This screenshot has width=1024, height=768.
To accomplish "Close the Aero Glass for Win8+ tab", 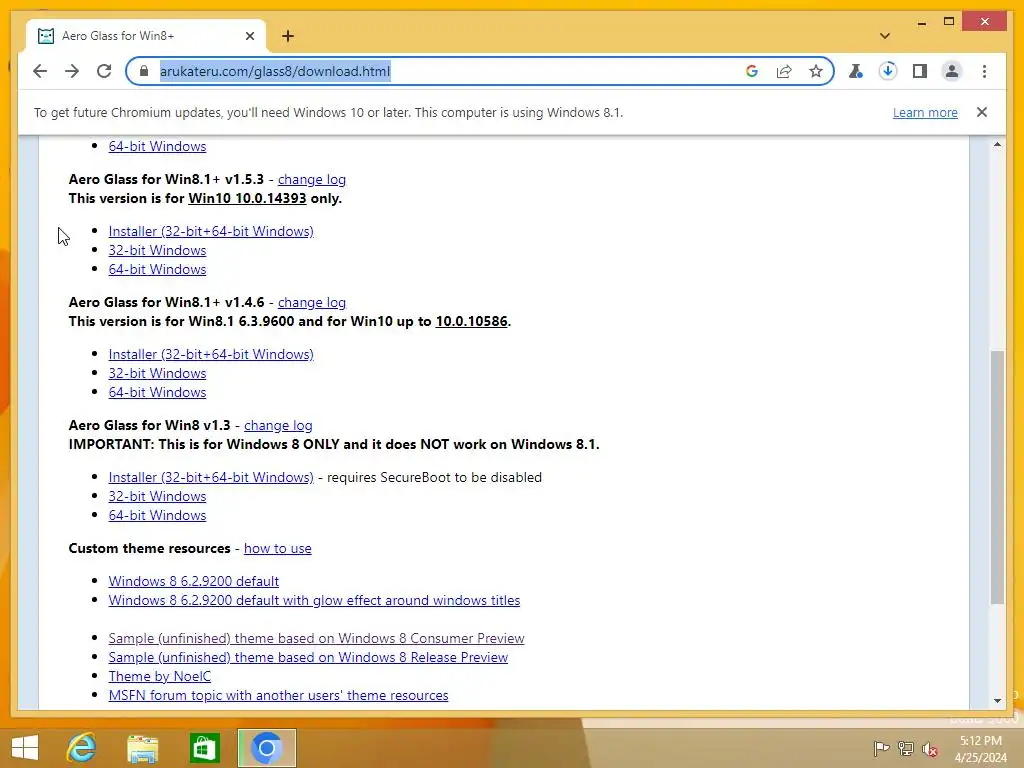I will [x=249, y=36].
